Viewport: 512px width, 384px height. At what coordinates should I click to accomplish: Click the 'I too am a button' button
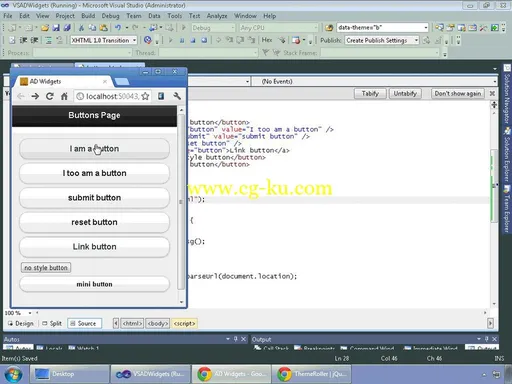pyautogui.click(x=94, y=173)
